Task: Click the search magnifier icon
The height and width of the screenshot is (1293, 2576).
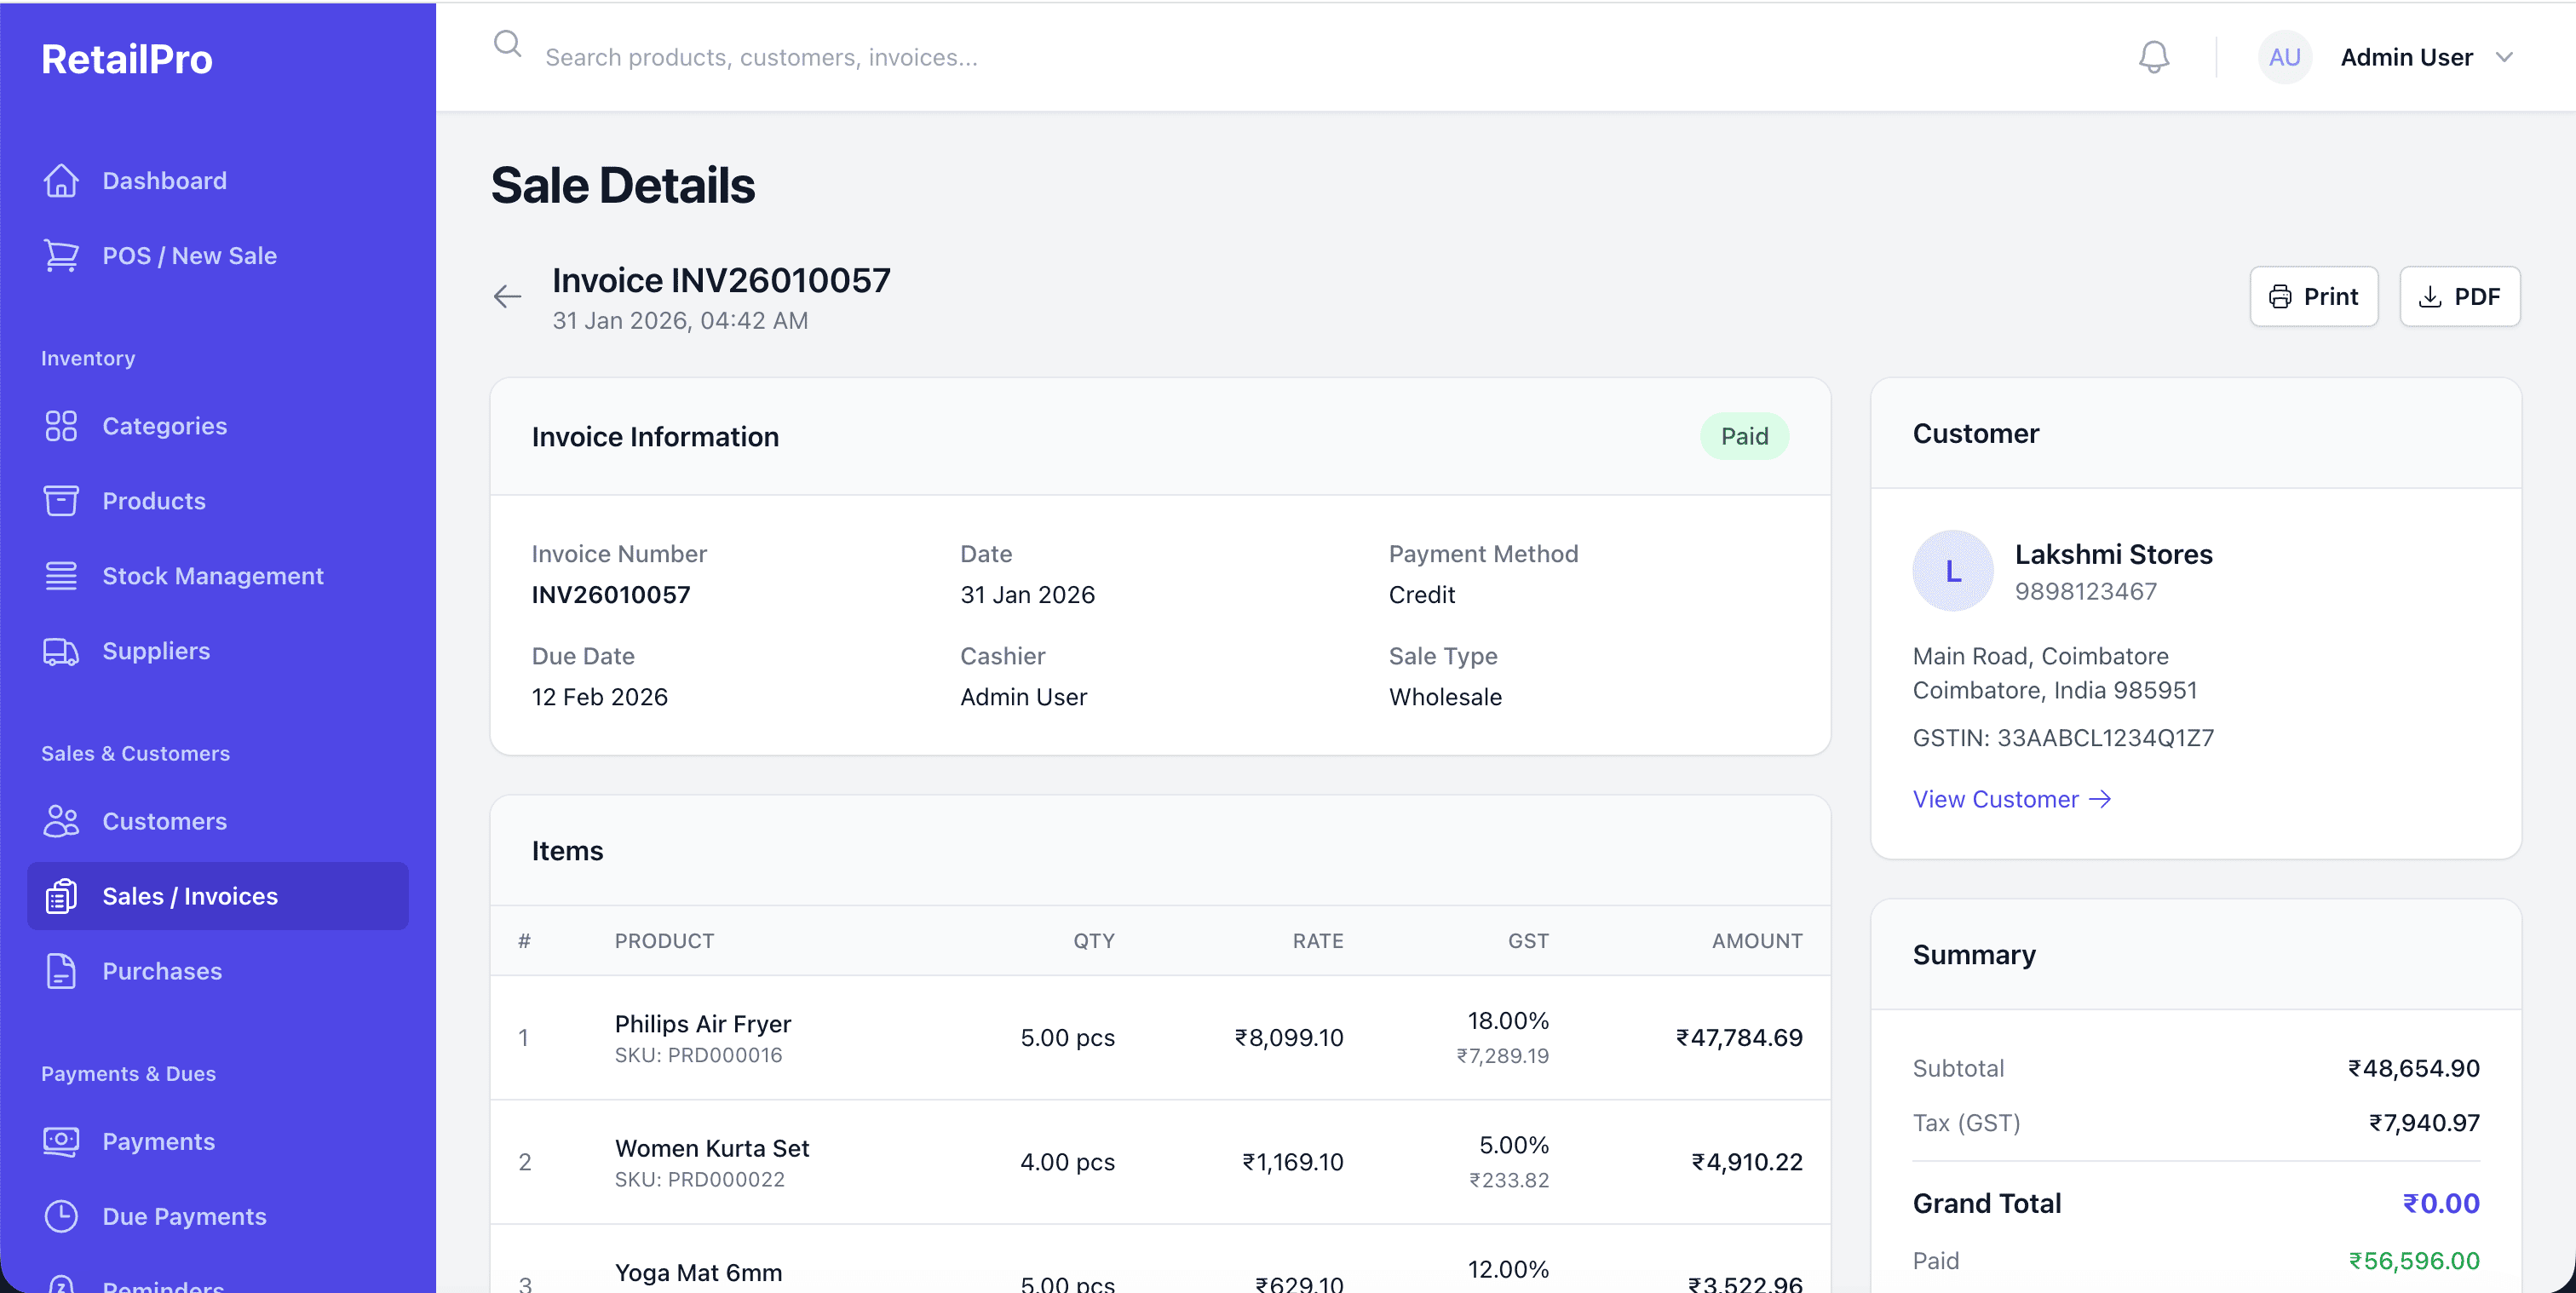Action: click(508, 44)
